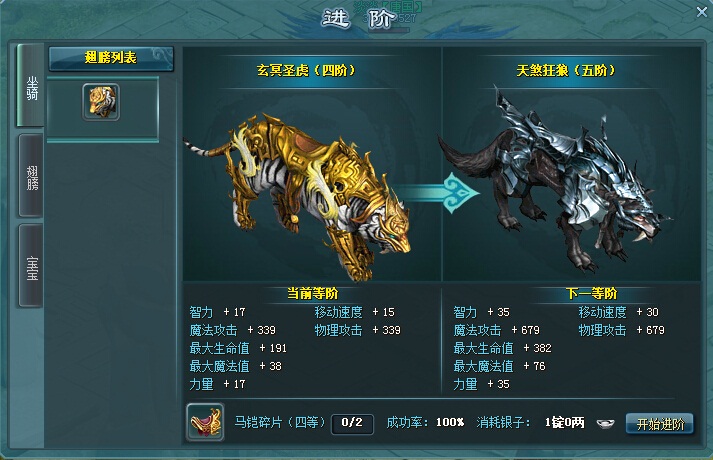This screenshot has height=460, width=713.
Task: Switch to the 宝宝 pet side tab
Action: (x=32, y=266)
